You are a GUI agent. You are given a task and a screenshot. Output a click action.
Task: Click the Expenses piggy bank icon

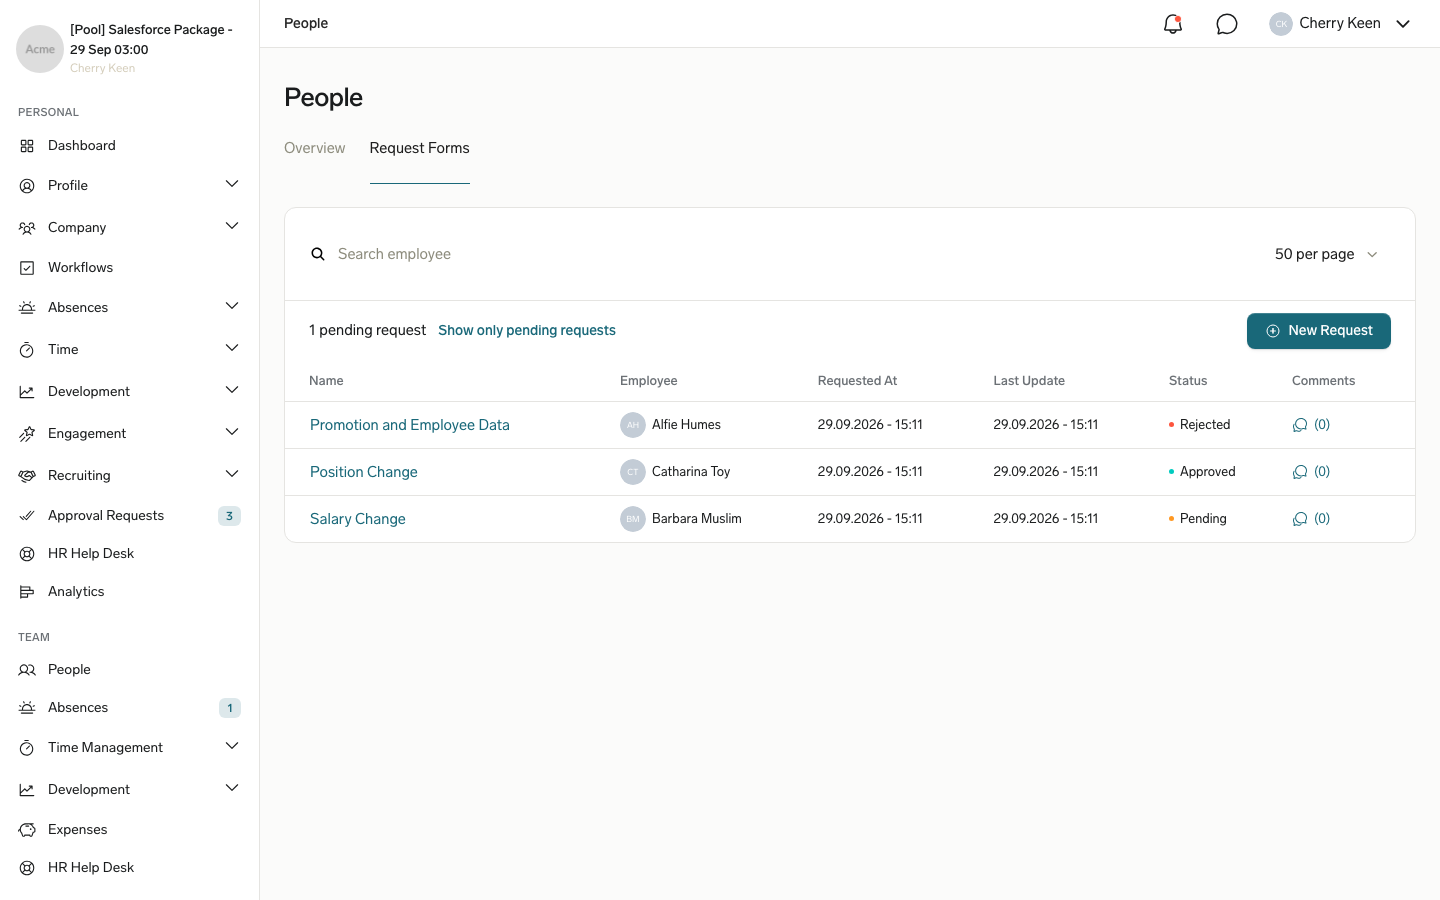27,830
